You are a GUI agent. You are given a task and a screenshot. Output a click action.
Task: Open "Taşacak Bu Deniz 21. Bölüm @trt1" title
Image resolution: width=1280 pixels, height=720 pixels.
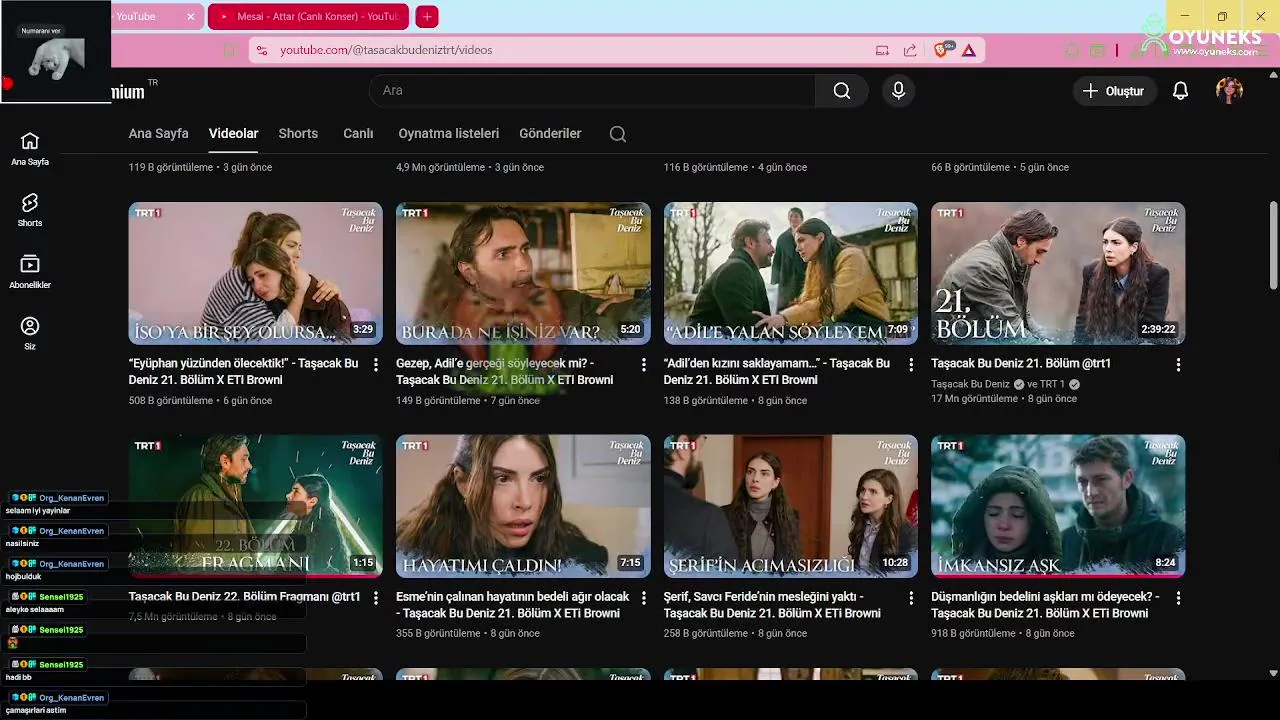[x=1021, y=364]
